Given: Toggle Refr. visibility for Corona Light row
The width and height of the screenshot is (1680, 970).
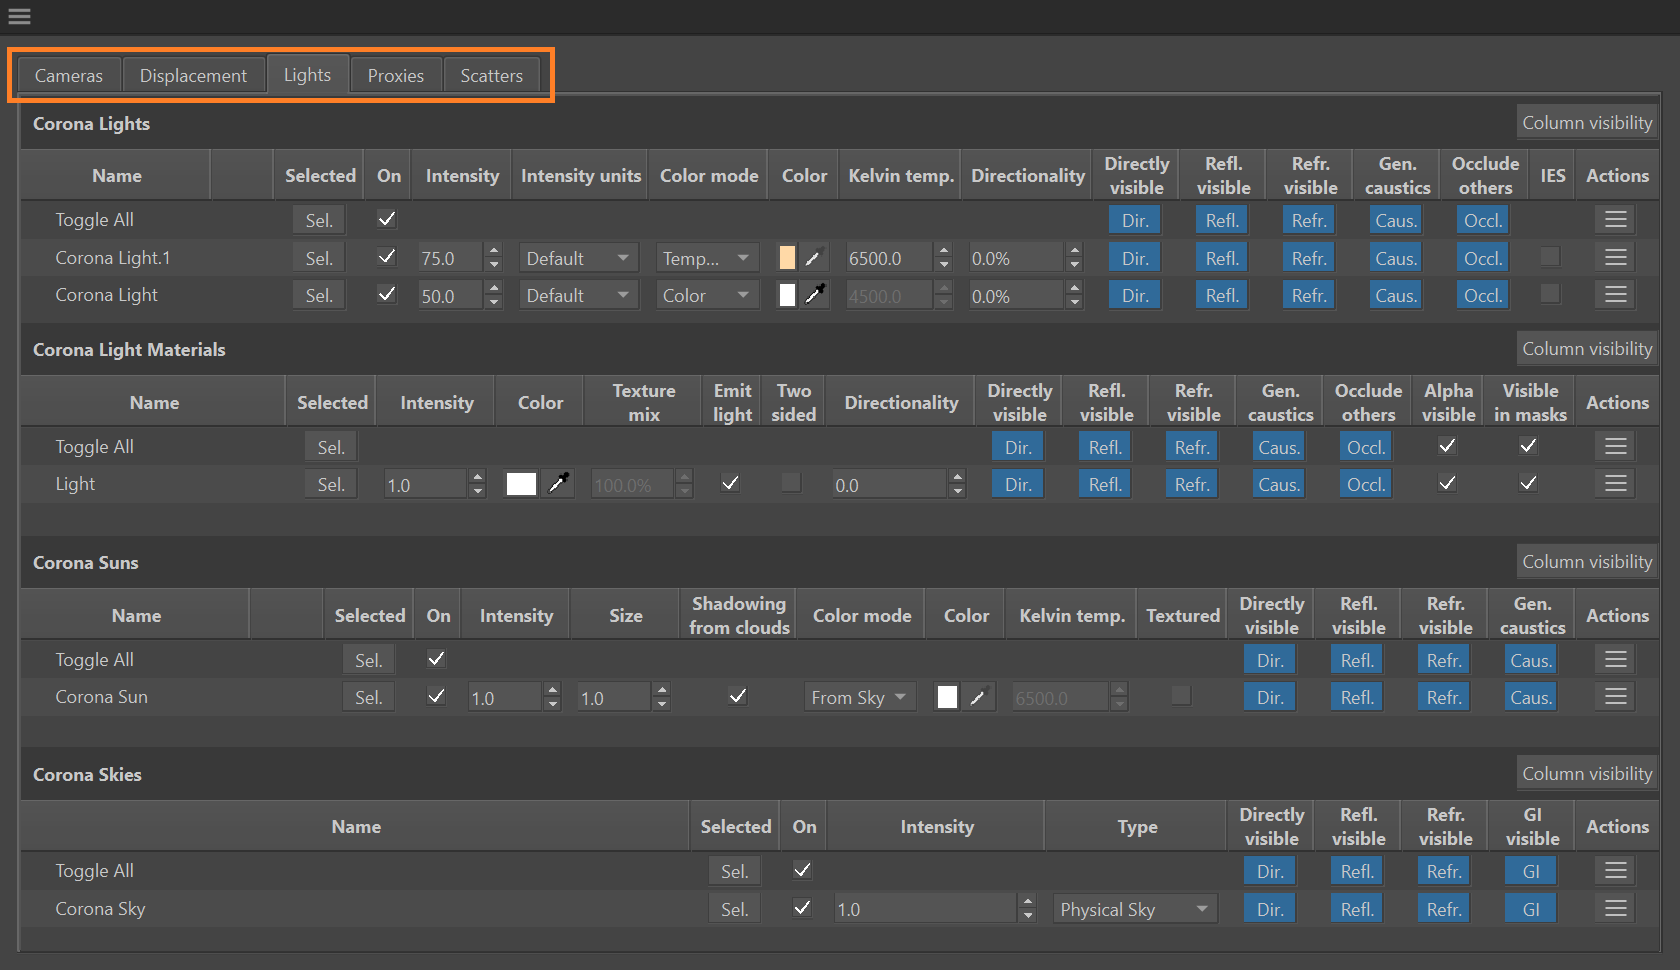Looking at the screenshot, I should click(1309, 295).
